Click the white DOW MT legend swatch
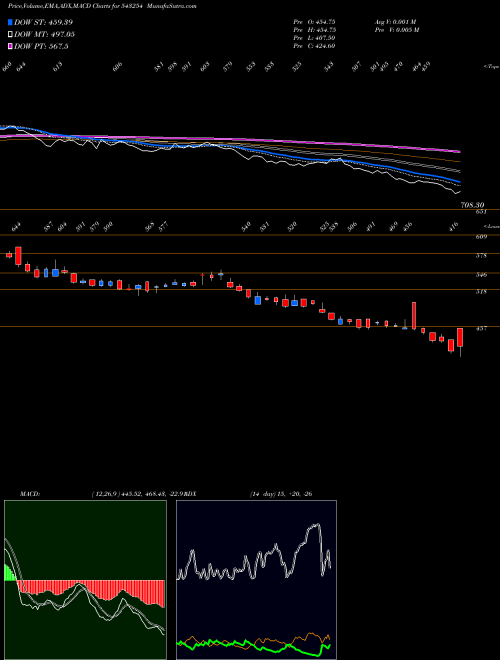The height and width of the screenshot is (660, 500). click(10, 34)
